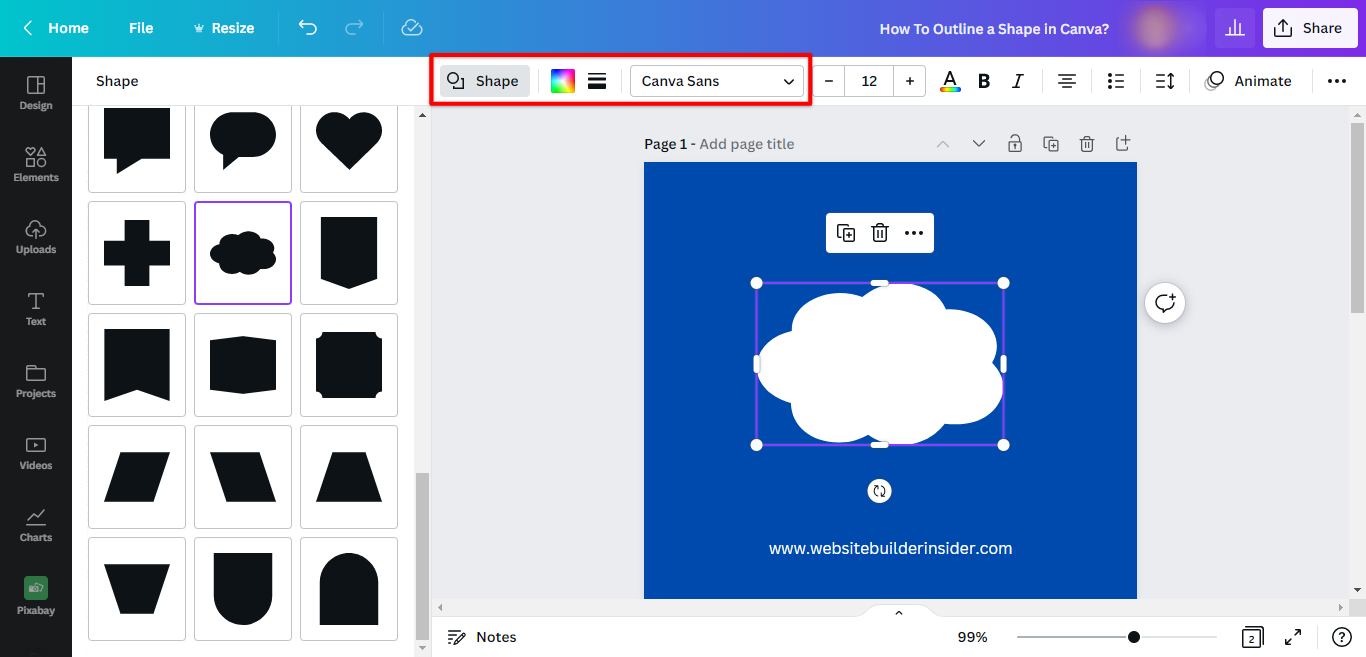Apply bulleted list formatting
The height and width of the screenshot is (657, 1366).
click(x=1116, y=81)
